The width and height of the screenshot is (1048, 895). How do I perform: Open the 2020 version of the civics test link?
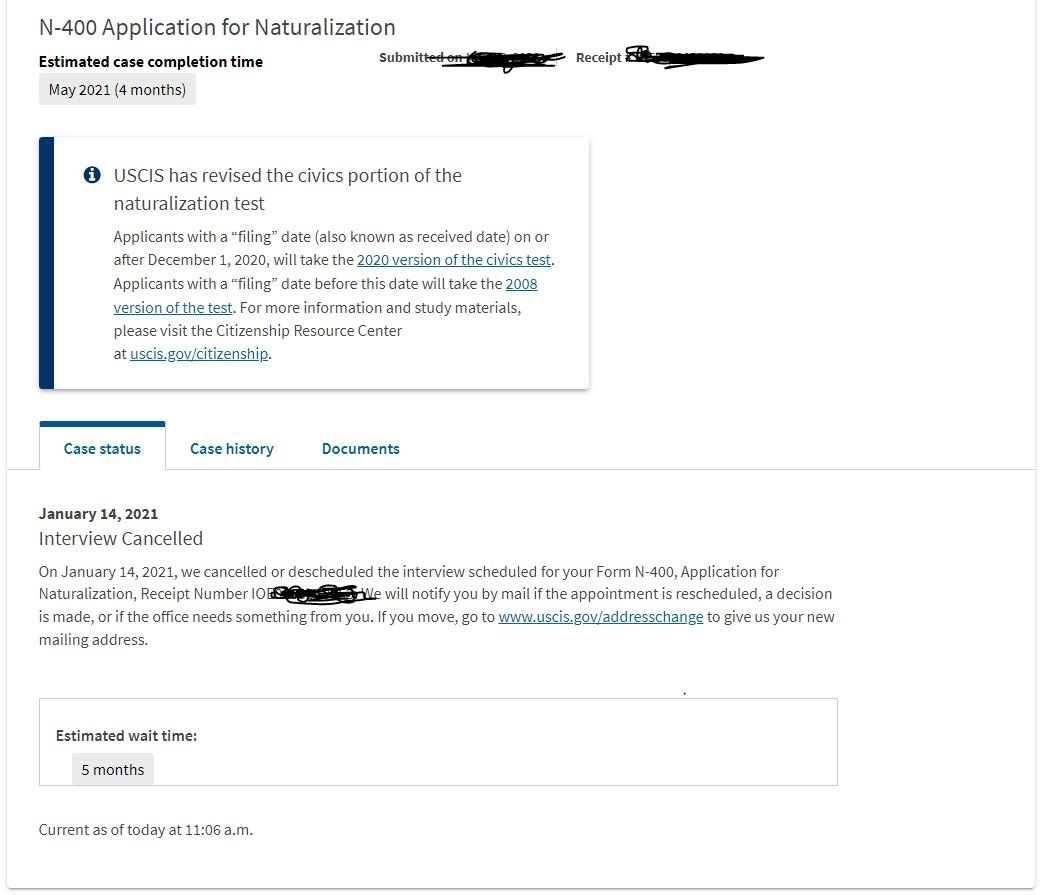click(x=454, y=260)
